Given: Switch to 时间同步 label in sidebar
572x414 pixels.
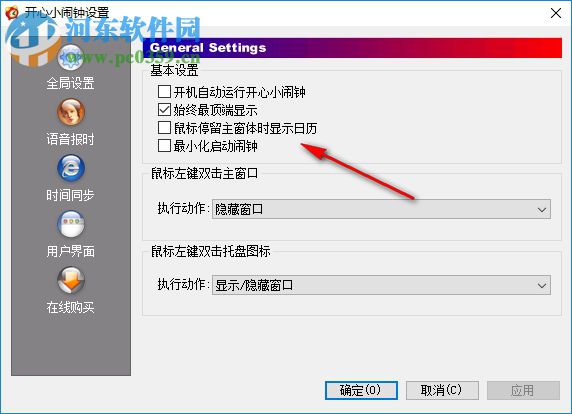Looking at the screenshot, I should point(70,195).
